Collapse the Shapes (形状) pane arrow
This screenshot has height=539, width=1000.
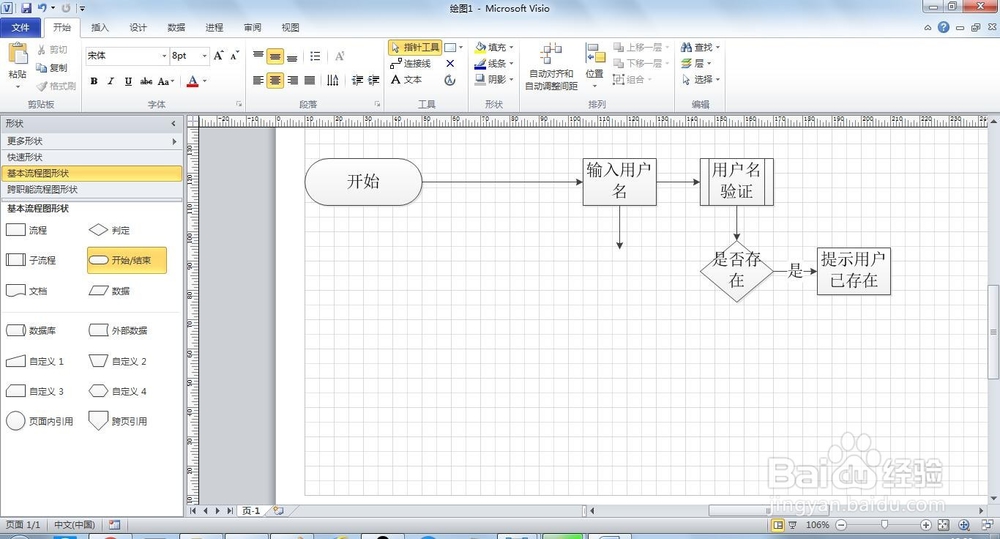173,124
